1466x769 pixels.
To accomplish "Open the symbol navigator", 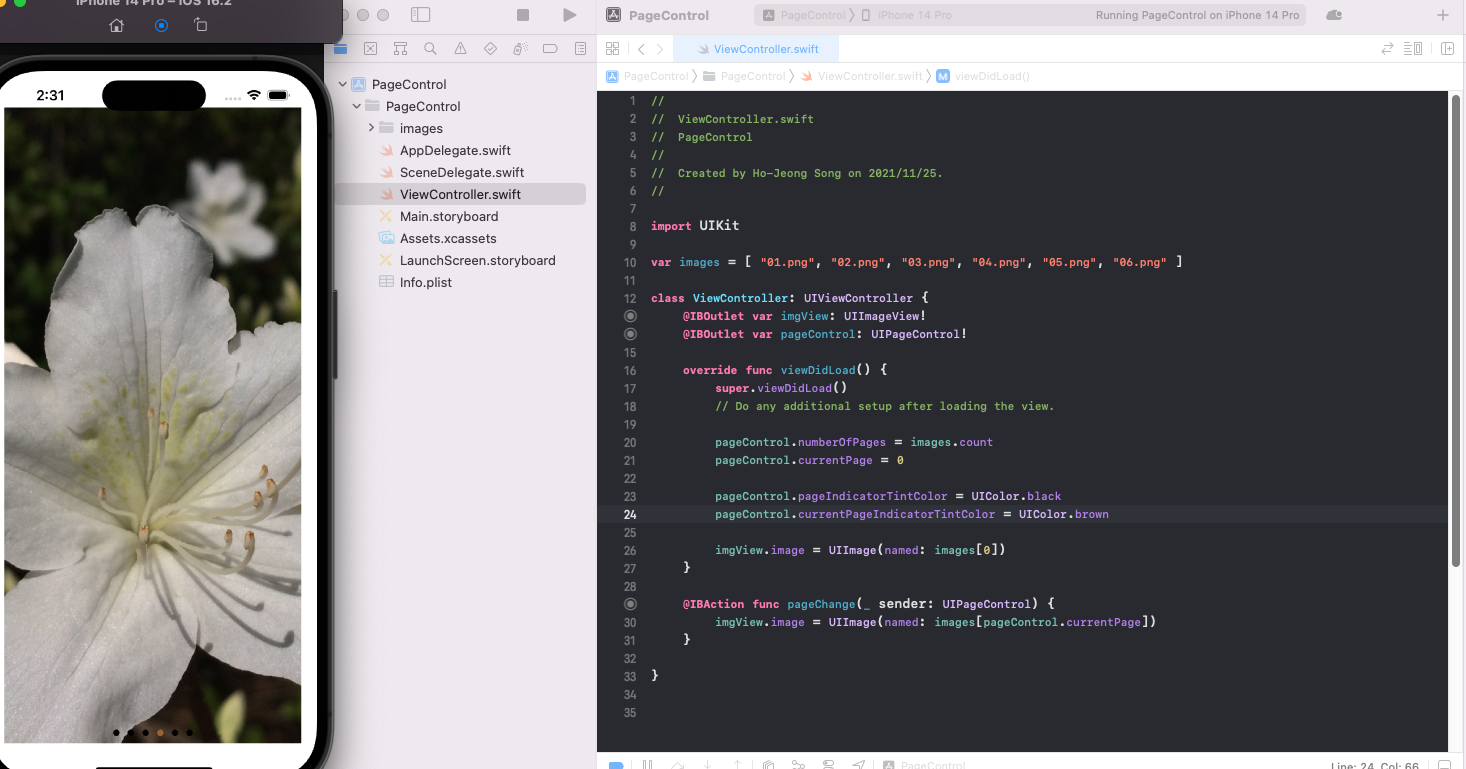I will 401,48.
